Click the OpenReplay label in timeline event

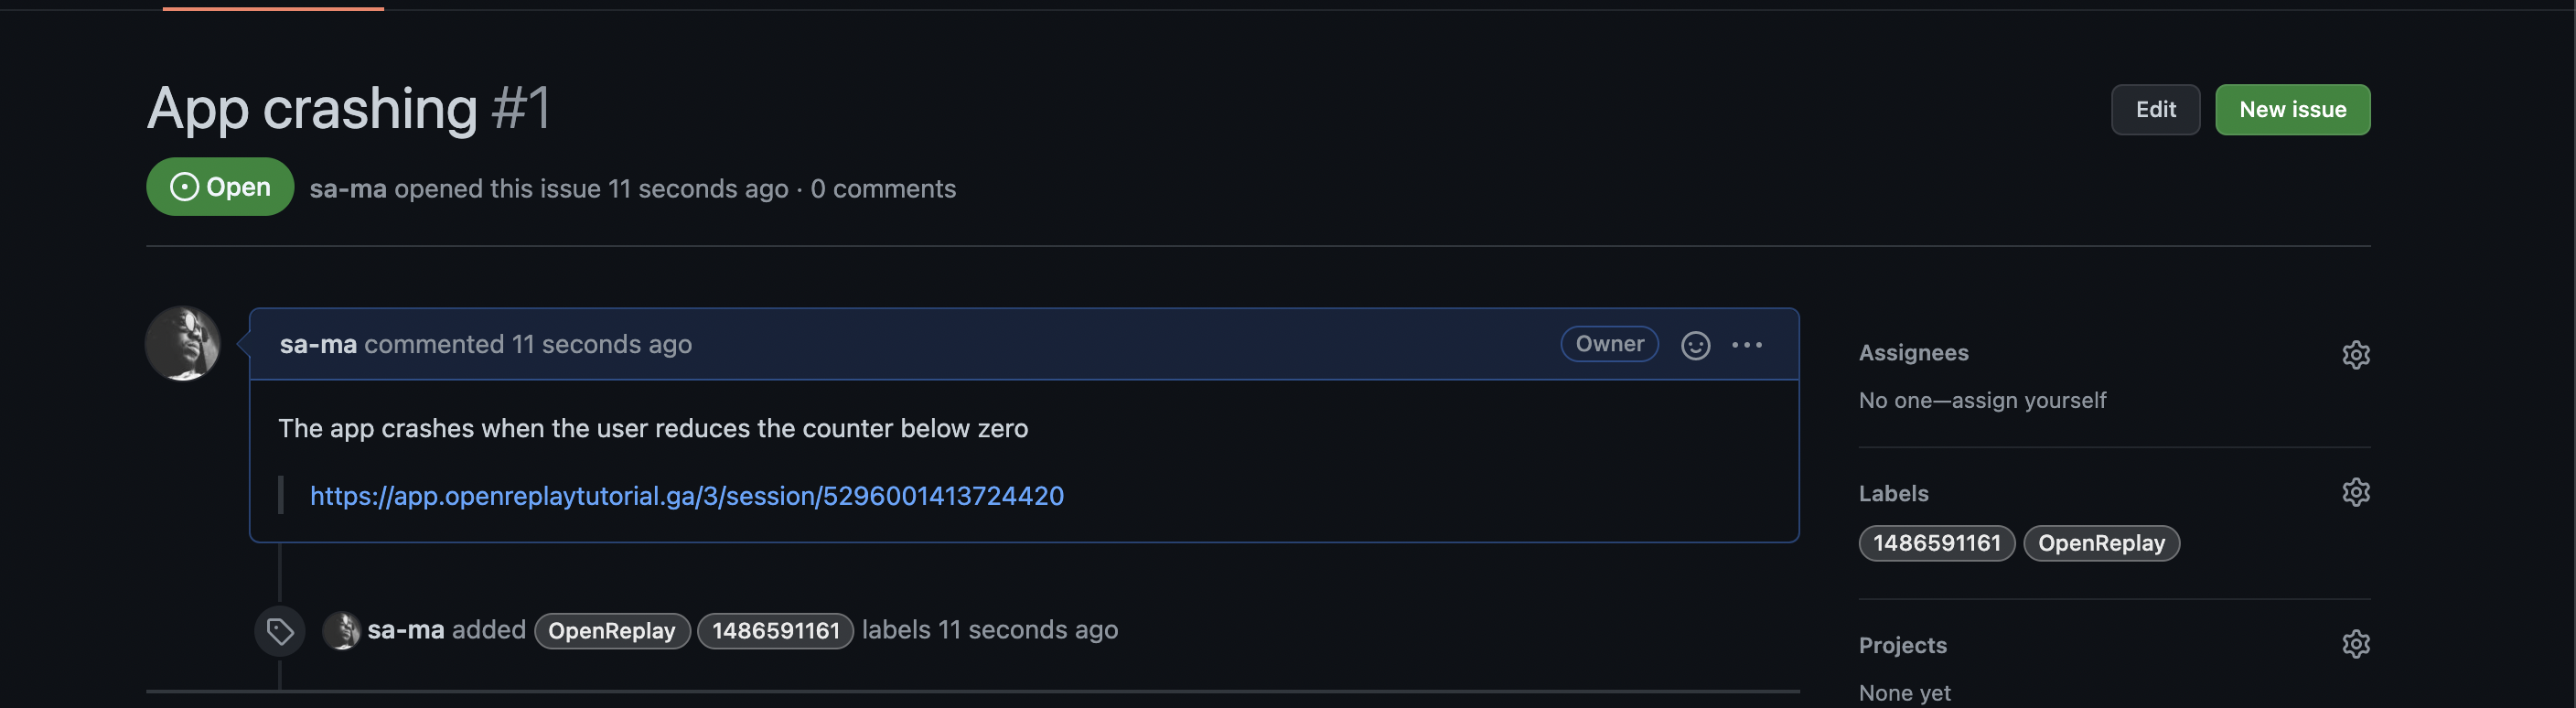[611, 631]
